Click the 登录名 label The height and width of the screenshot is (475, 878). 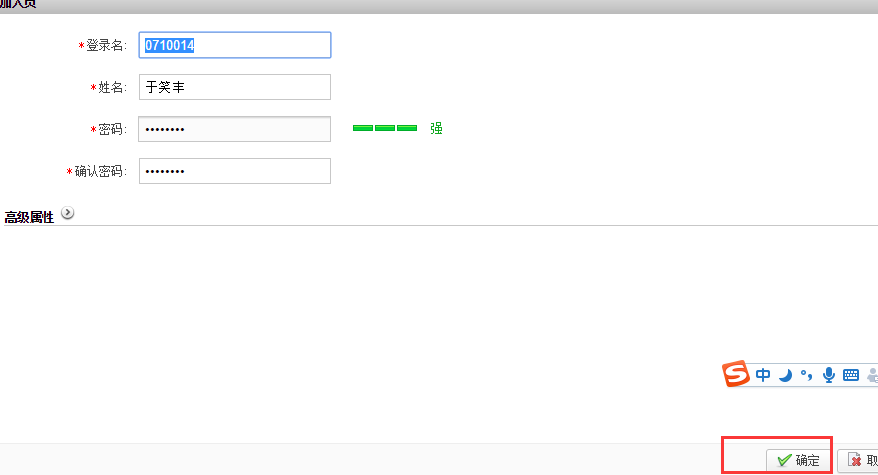tap(106, 45)
